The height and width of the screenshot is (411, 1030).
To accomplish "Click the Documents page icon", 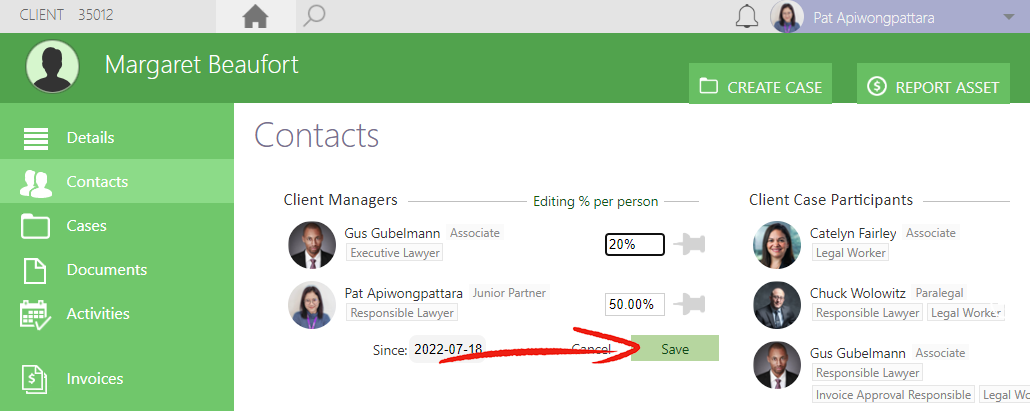I will [35, 270].
